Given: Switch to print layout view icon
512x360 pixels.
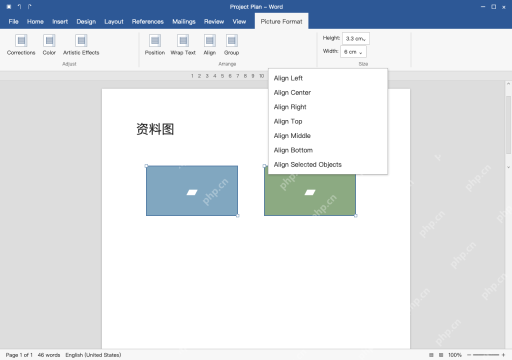Looking at the screenshot, I should [431, 355].
